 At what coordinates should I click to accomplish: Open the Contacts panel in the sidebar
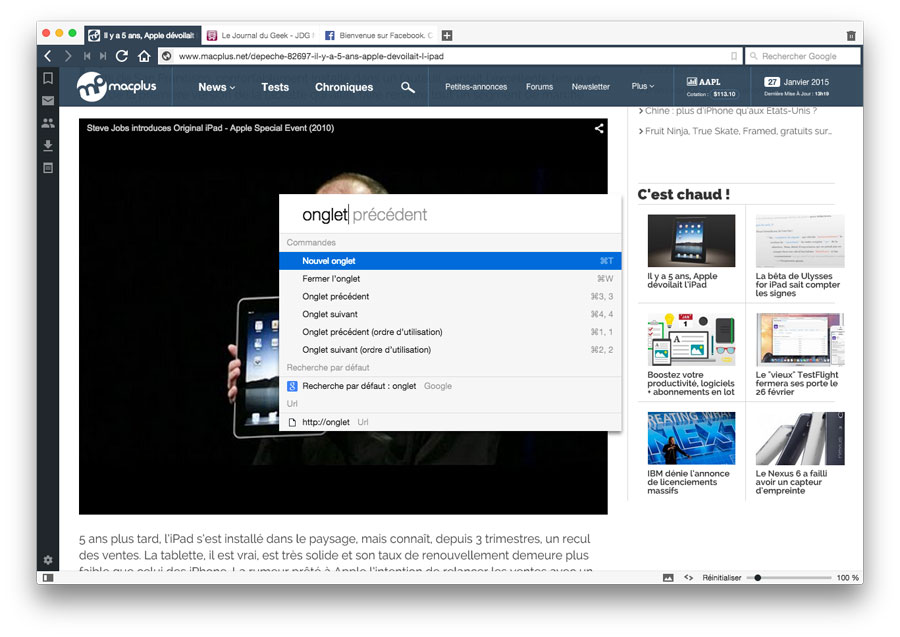(48, 123)
